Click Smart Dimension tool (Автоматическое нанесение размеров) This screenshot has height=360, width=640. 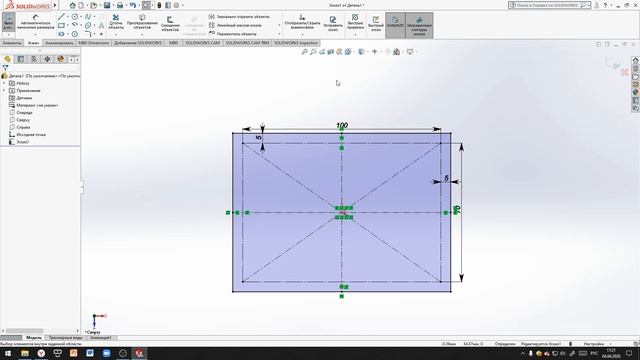tap(36, 22)
